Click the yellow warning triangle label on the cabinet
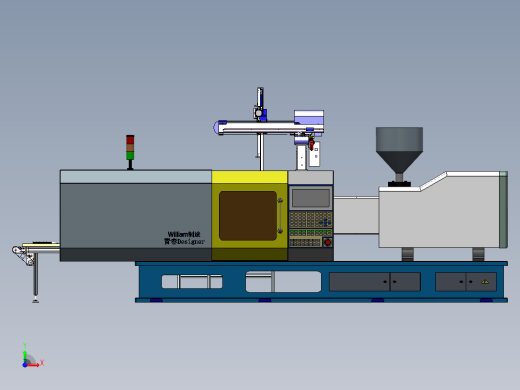Screen dimensions: 520x390 pos(485,282)
